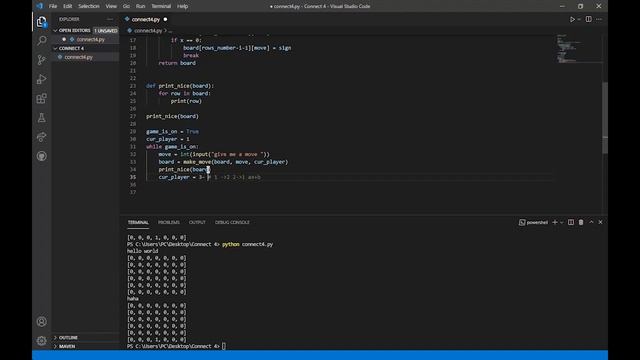Select connect4.py under Open Editors

pyautogui.click(x=91, y=40)
